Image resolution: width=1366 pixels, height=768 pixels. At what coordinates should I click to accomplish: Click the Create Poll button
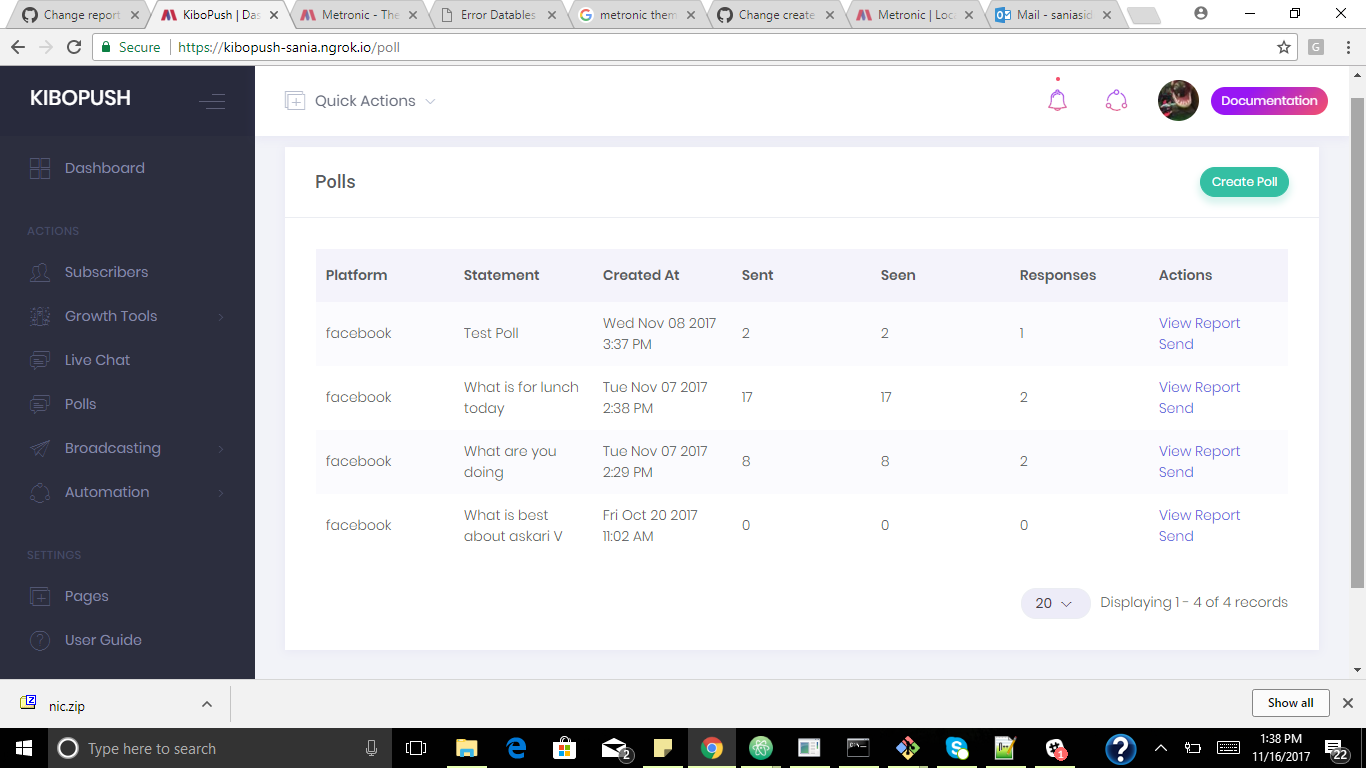[1244, 182]
